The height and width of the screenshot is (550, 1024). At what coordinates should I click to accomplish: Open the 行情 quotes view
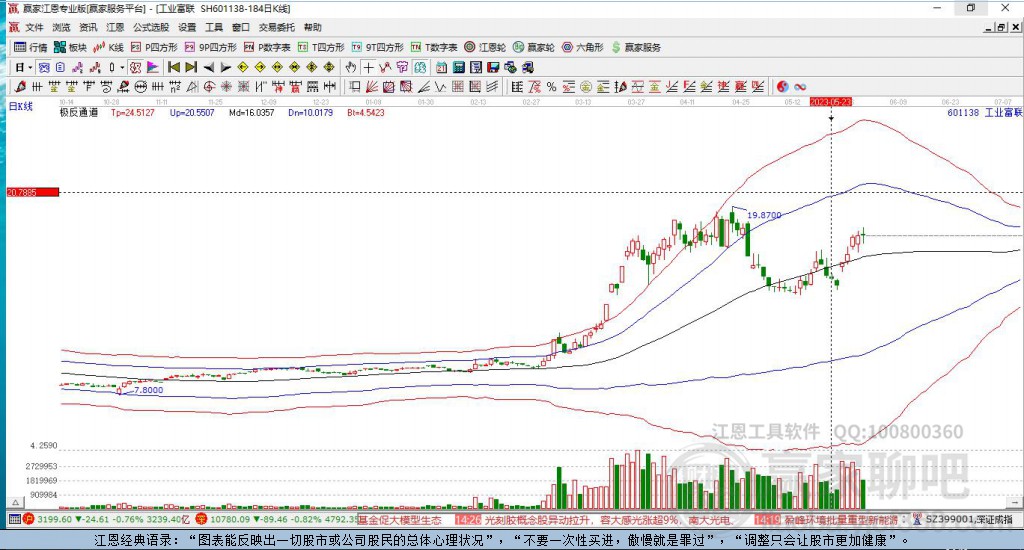tap(31, 47)
